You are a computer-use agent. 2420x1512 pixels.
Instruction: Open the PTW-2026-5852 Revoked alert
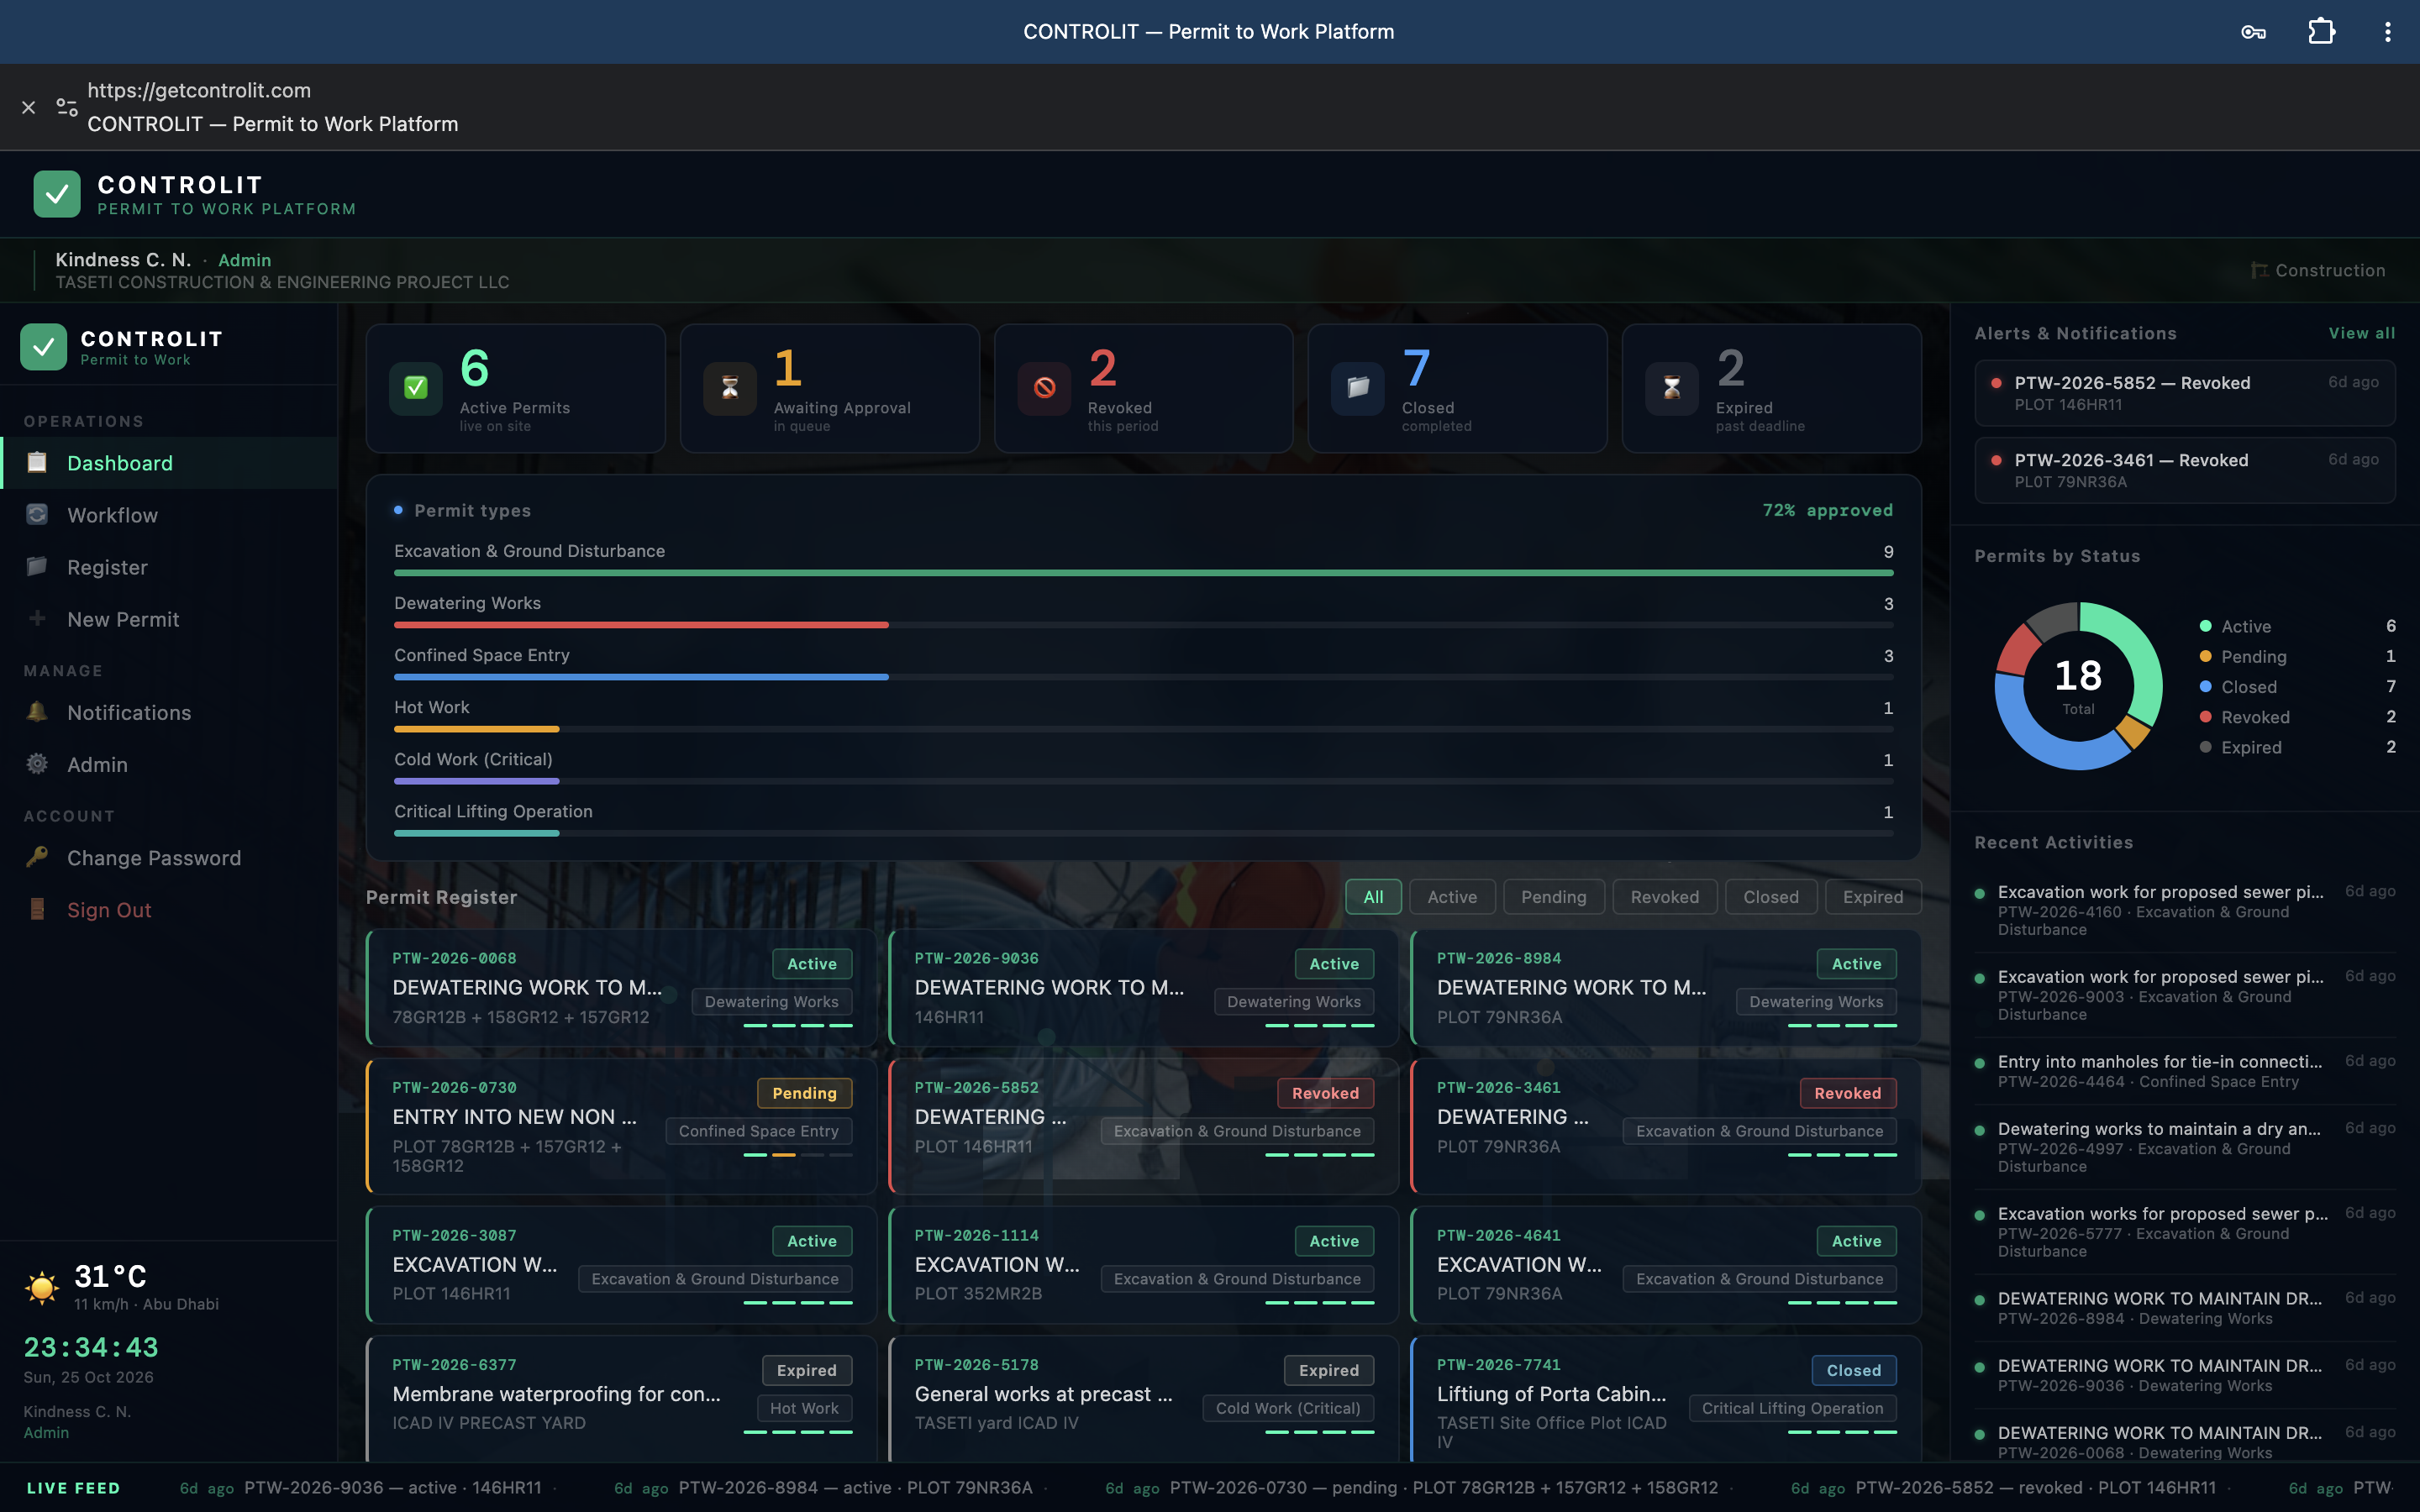coord(2185,393)
